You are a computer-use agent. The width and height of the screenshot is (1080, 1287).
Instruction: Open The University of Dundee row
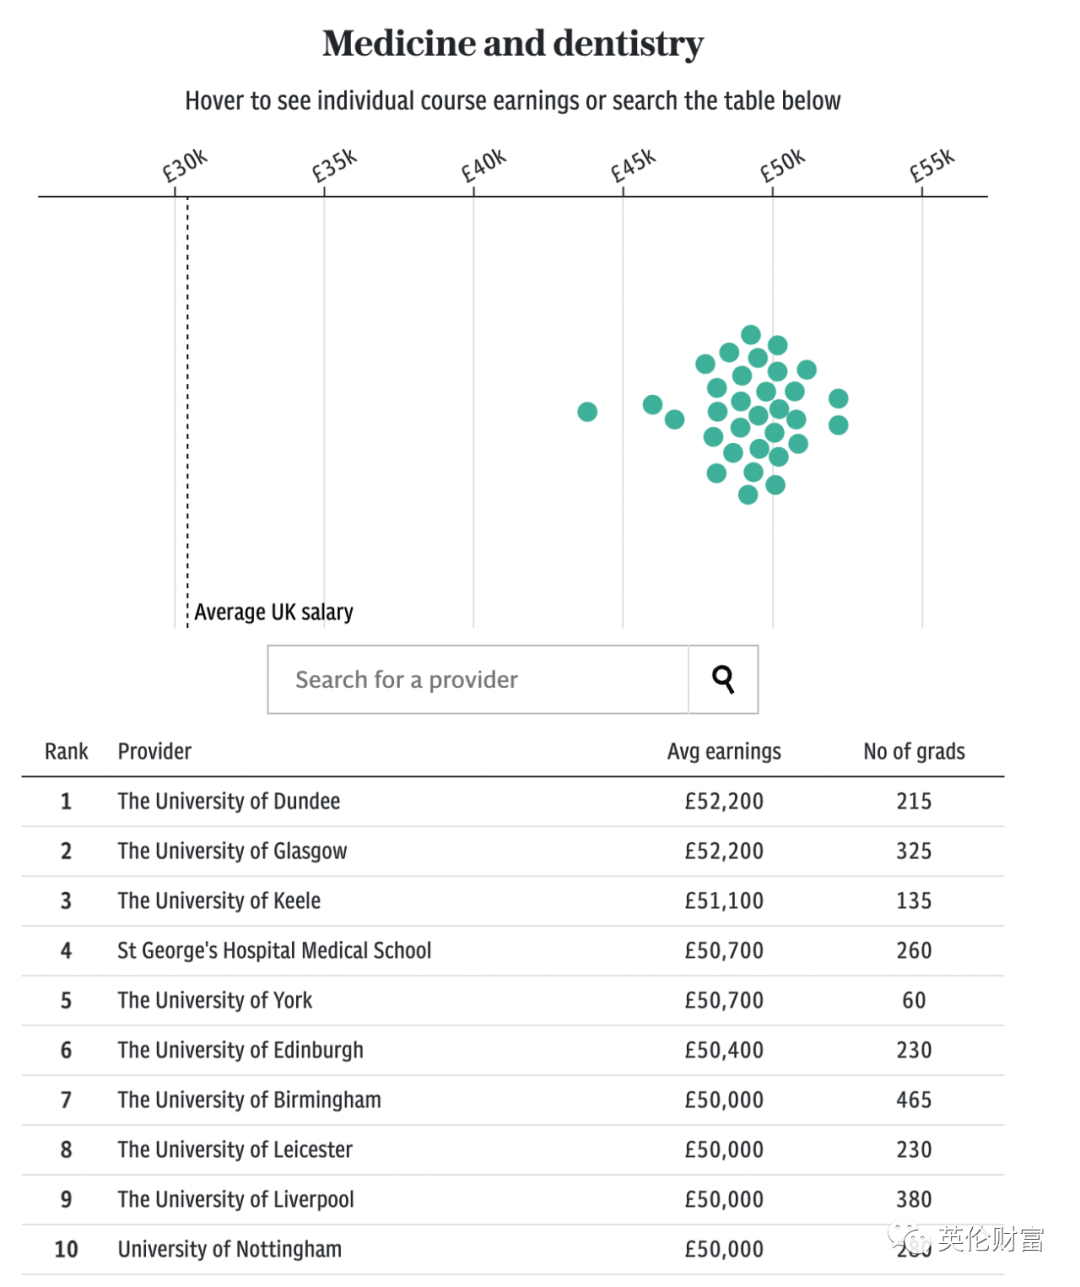tap(228, 800)
